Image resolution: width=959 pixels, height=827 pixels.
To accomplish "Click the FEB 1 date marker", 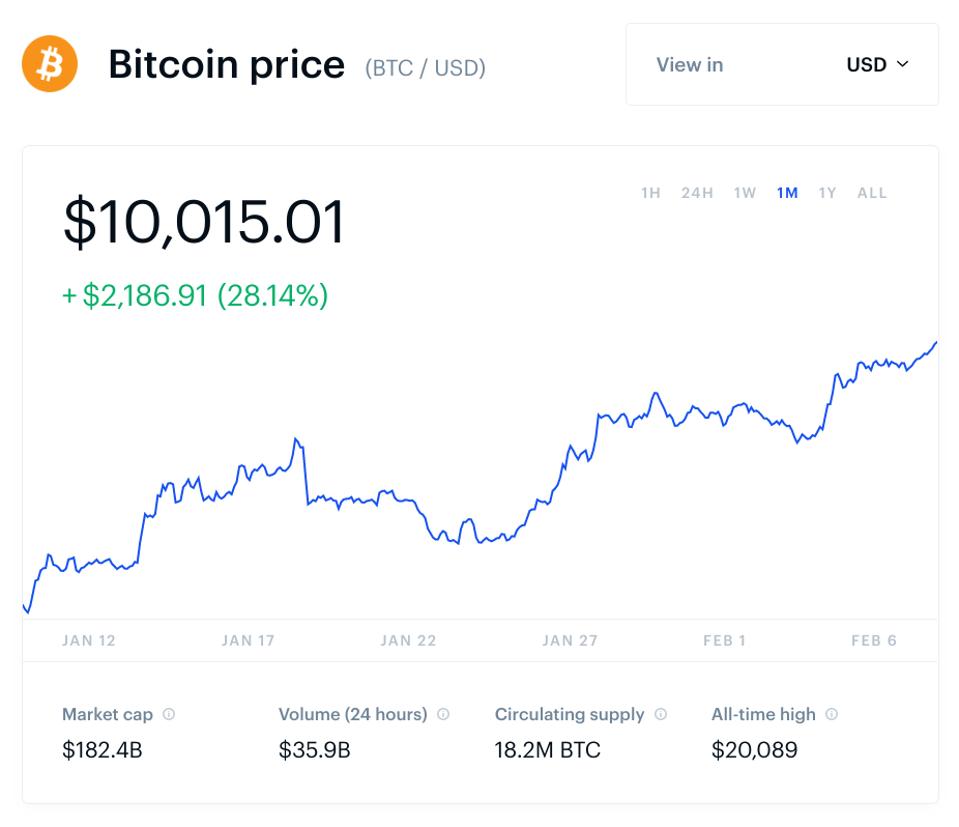I will click(x=724, y=640).
